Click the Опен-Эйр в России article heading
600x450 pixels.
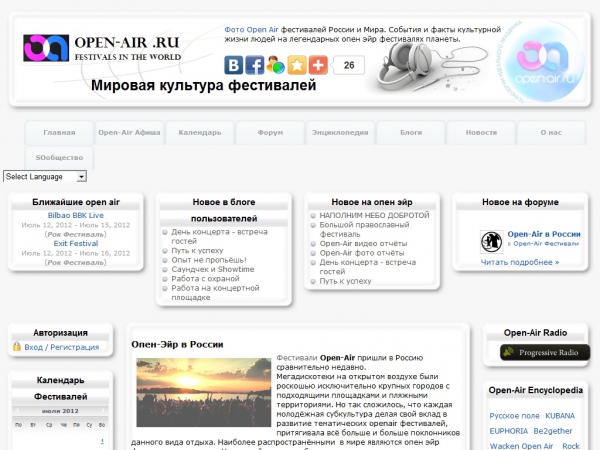tap(177, 344)
